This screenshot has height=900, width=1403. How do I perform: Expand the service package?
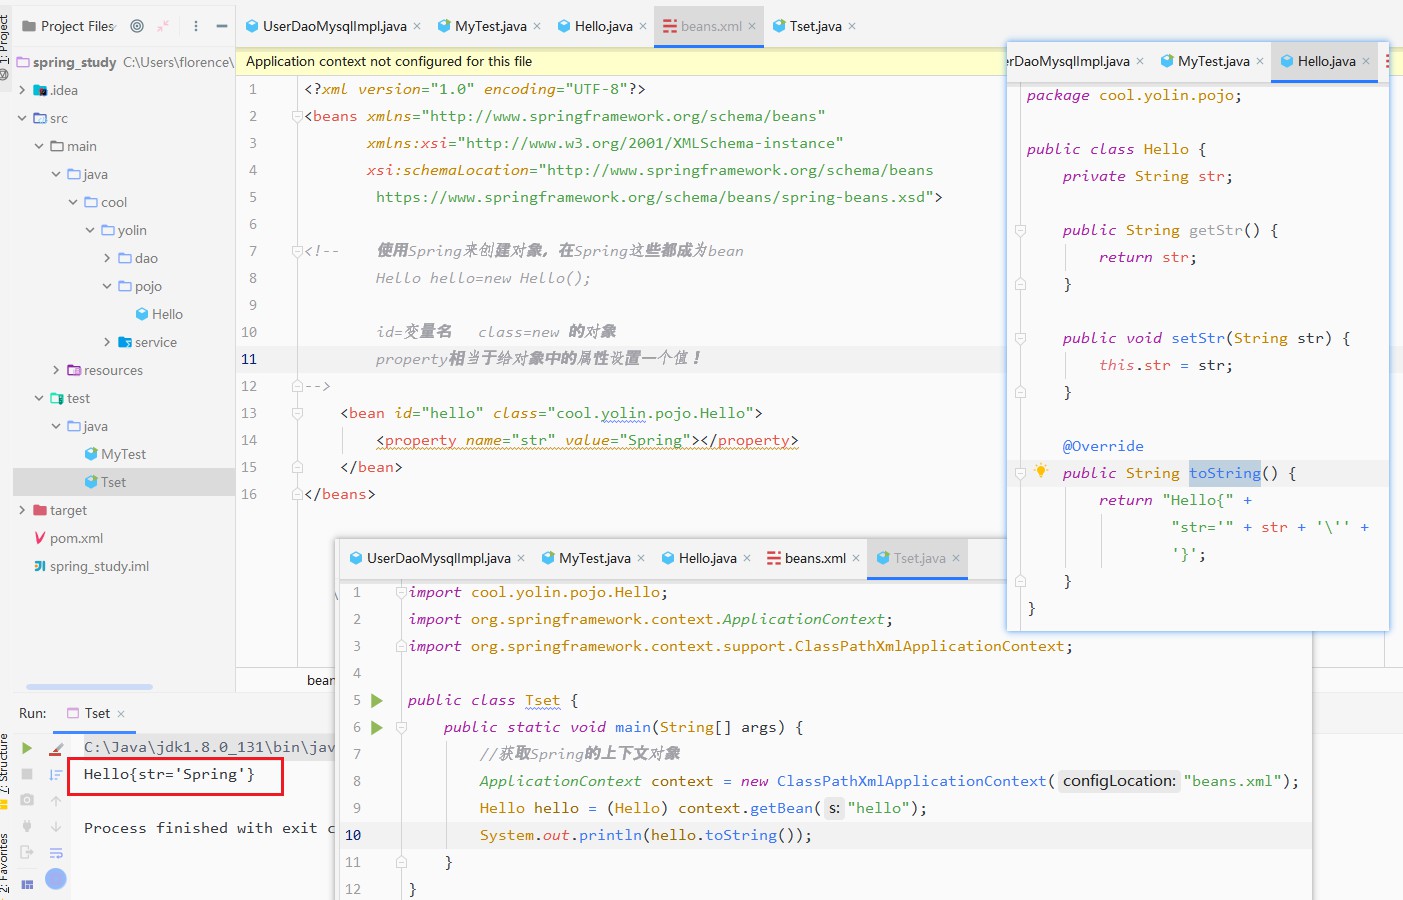pos(107,342)
